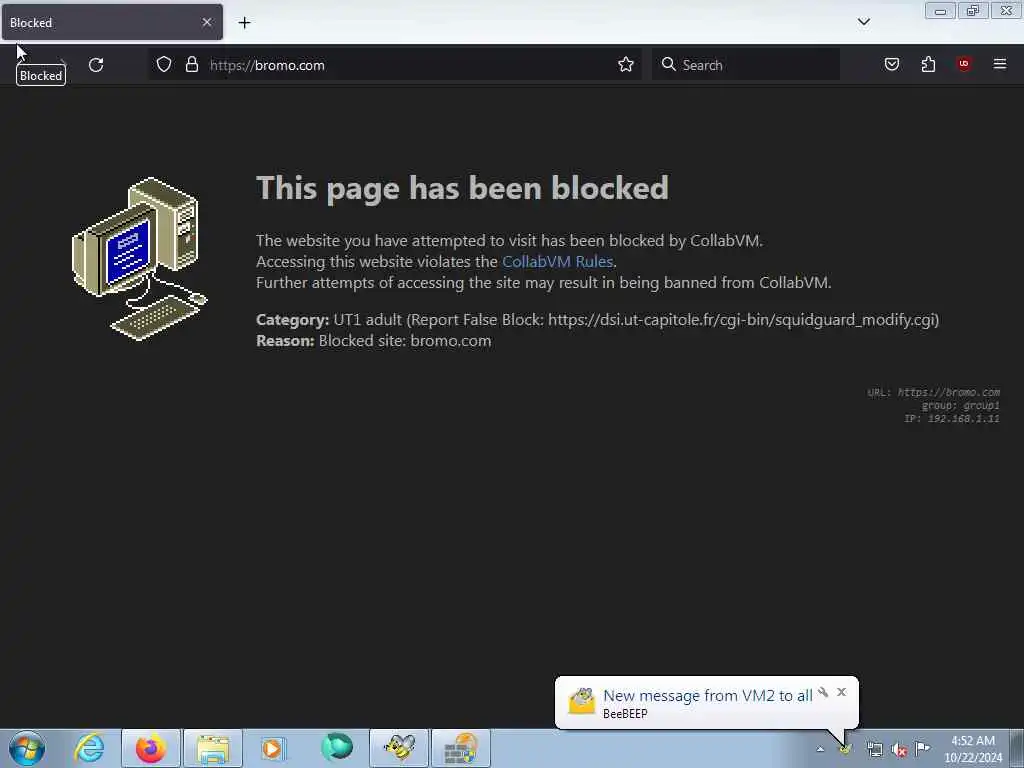Click the search magnifier icon
Viewport: 1024px width, 768px height.
click(668, 64)
